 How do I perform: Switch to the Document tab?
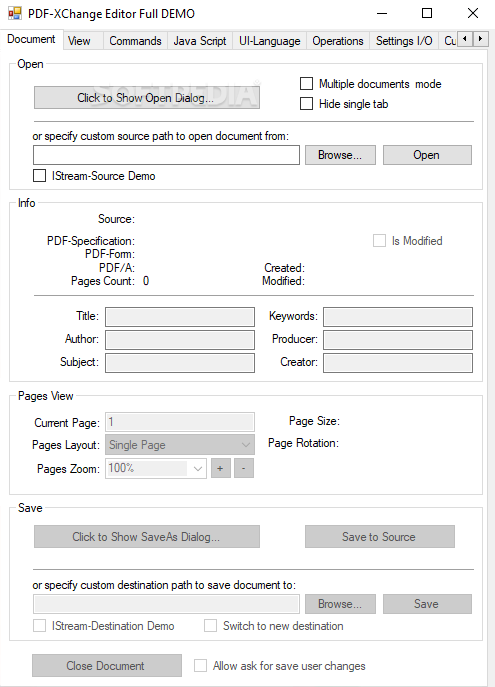tap(32, 39)
